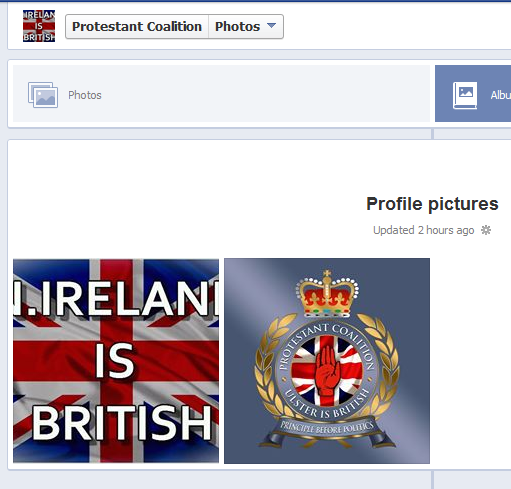Click the Protestant Coalition page name button
511x489 pixels.
[137, 26]
